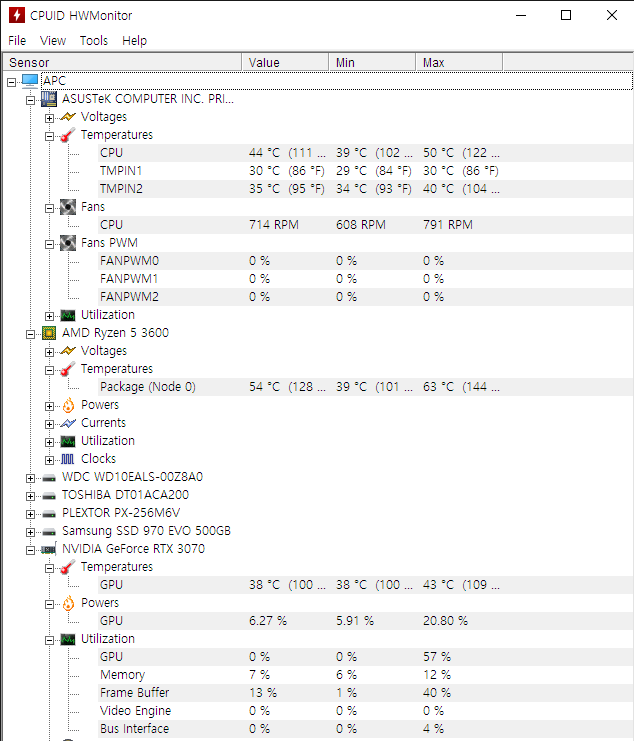The width and height of the screenshot is (634, 741).
Task: Click the motherboard Voltages lightning icon
Action: click(68, 117)
